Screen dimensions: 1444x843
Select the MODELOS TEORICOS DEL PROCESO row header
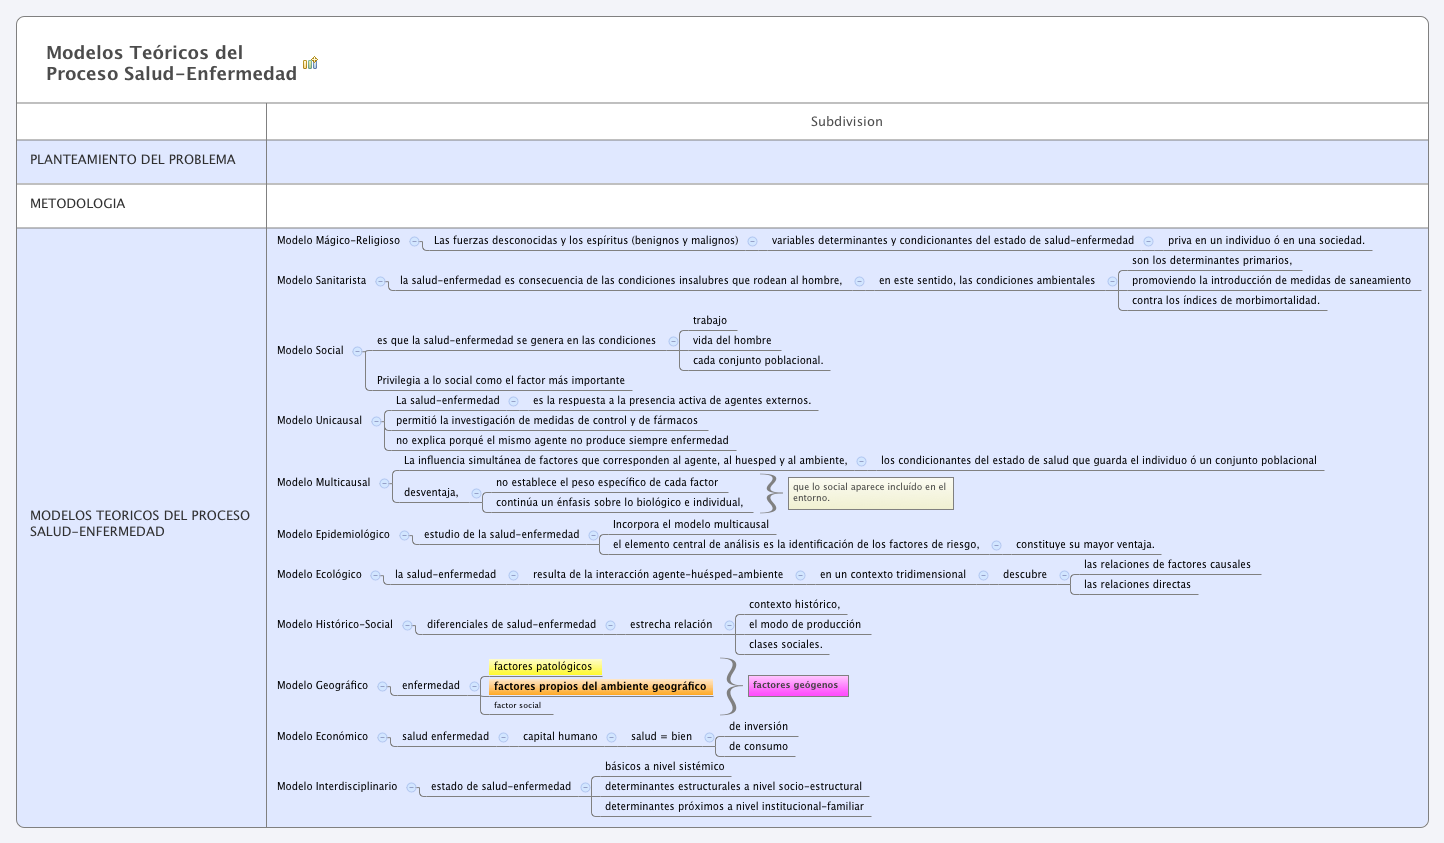(141, 523)
